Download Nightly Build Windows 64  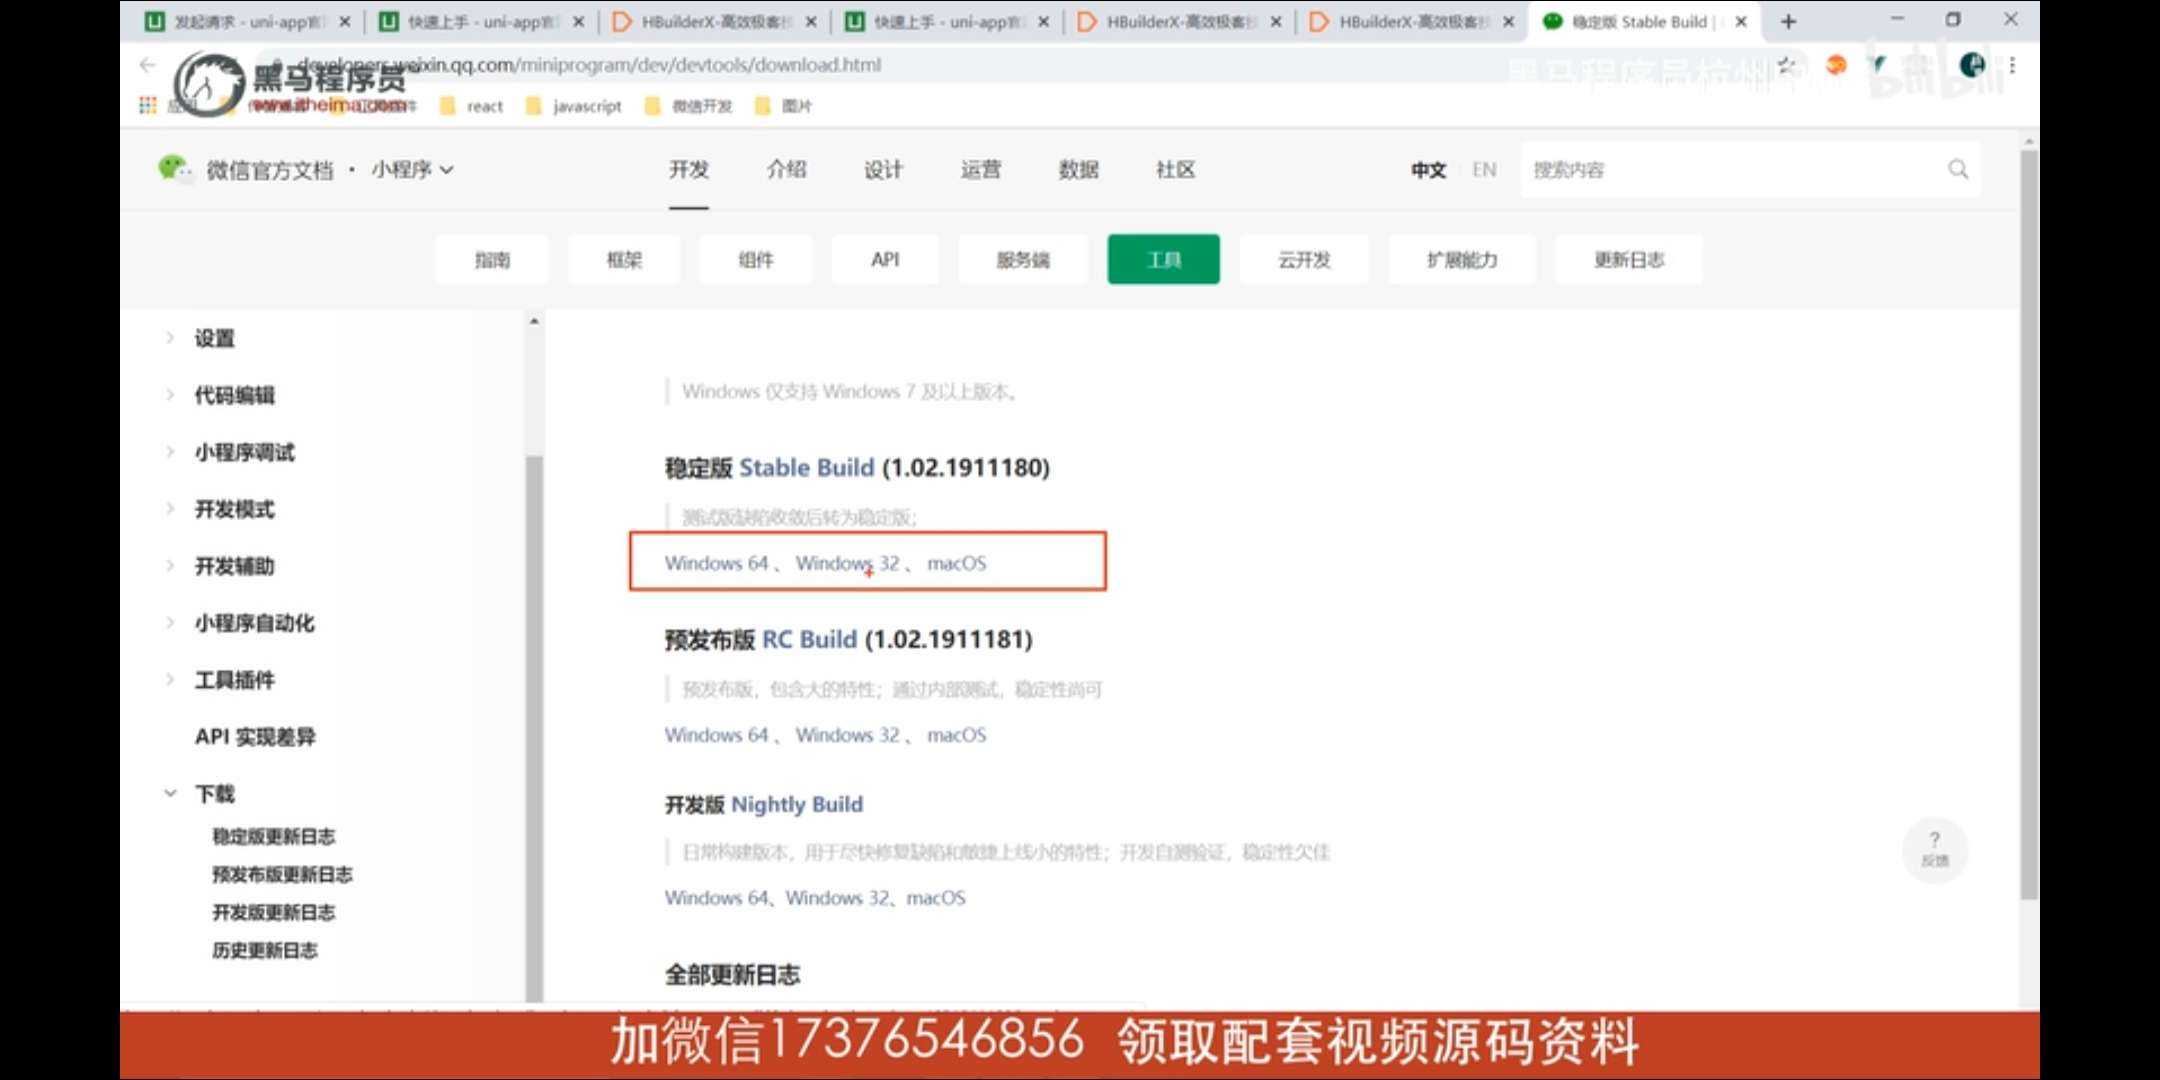point(716,898)
